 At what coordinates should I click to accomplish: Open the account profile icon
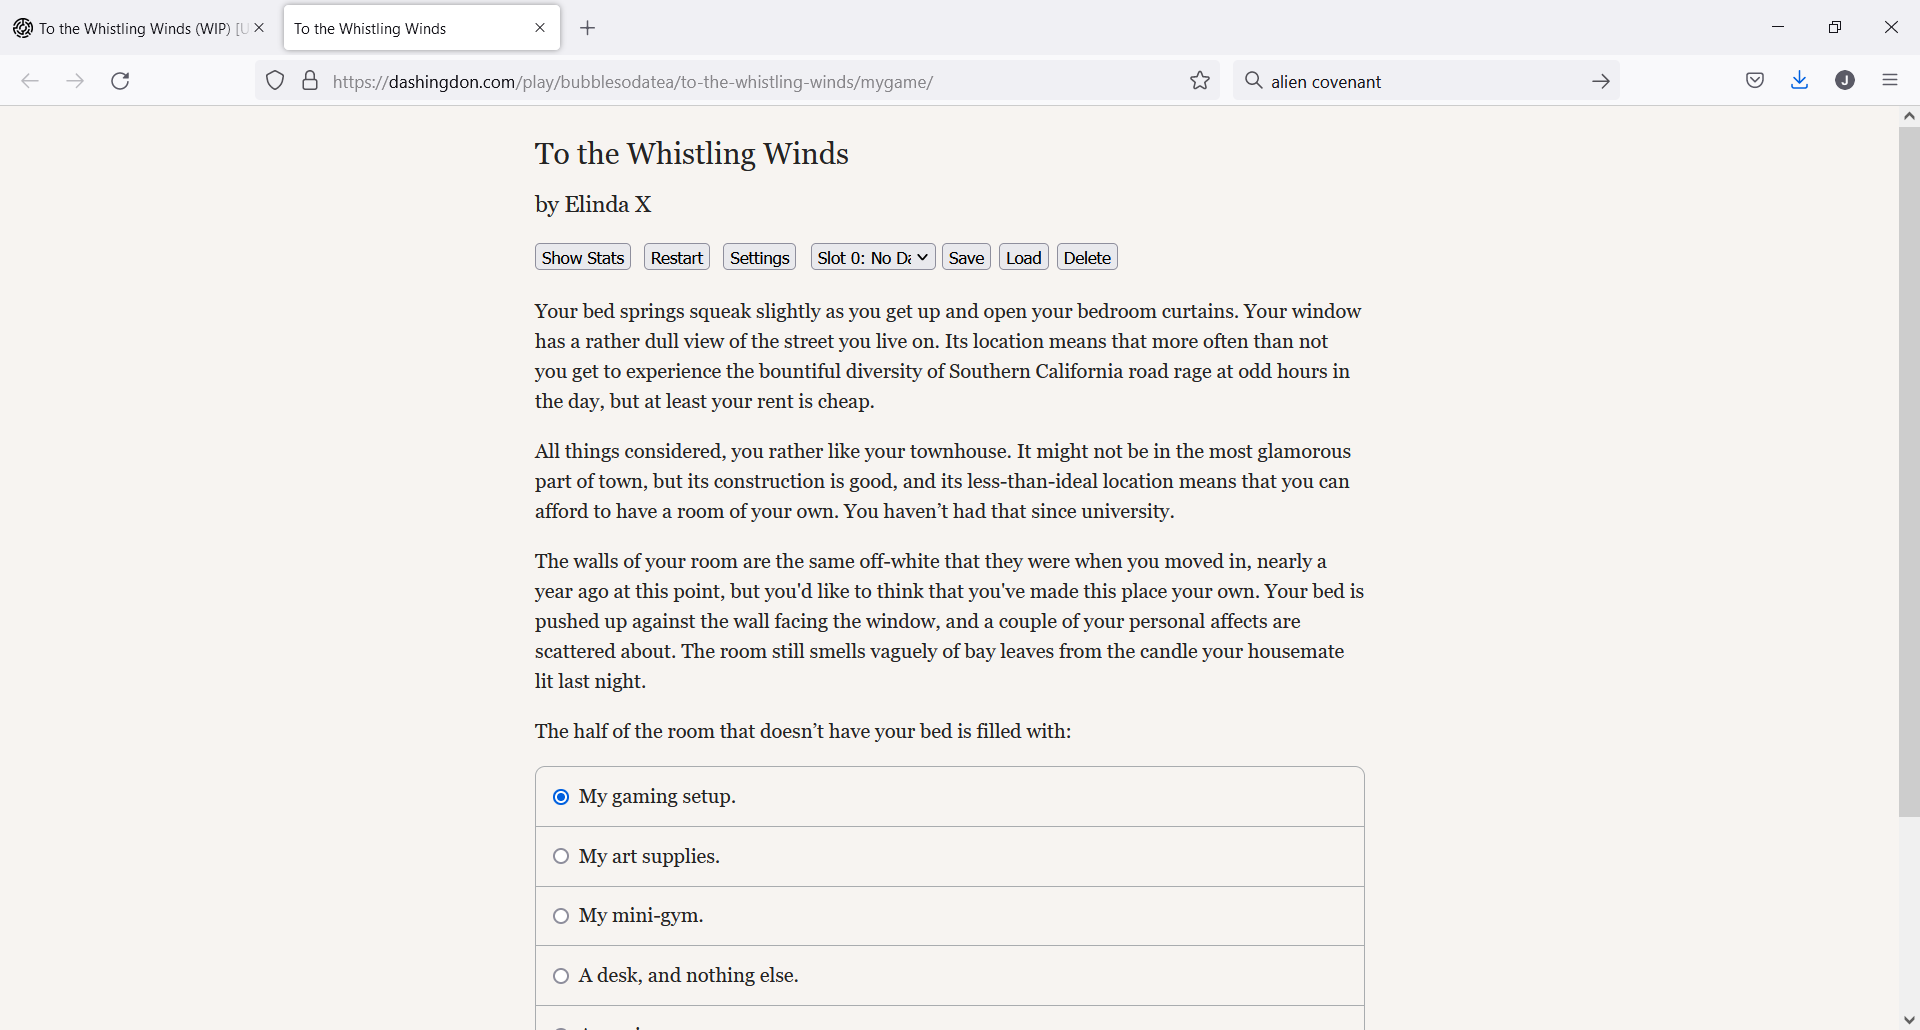1845,81
